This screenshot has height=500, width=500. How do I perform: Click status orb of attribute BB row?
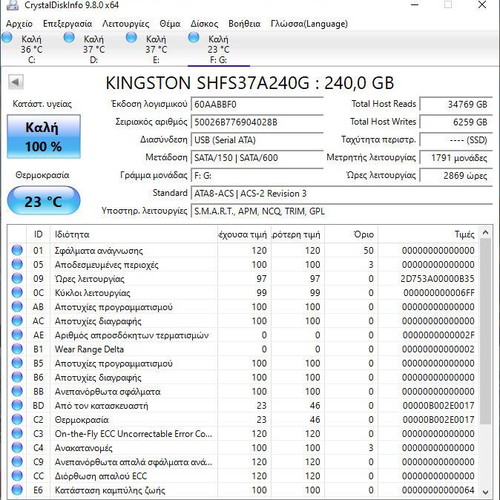(17, 391)
